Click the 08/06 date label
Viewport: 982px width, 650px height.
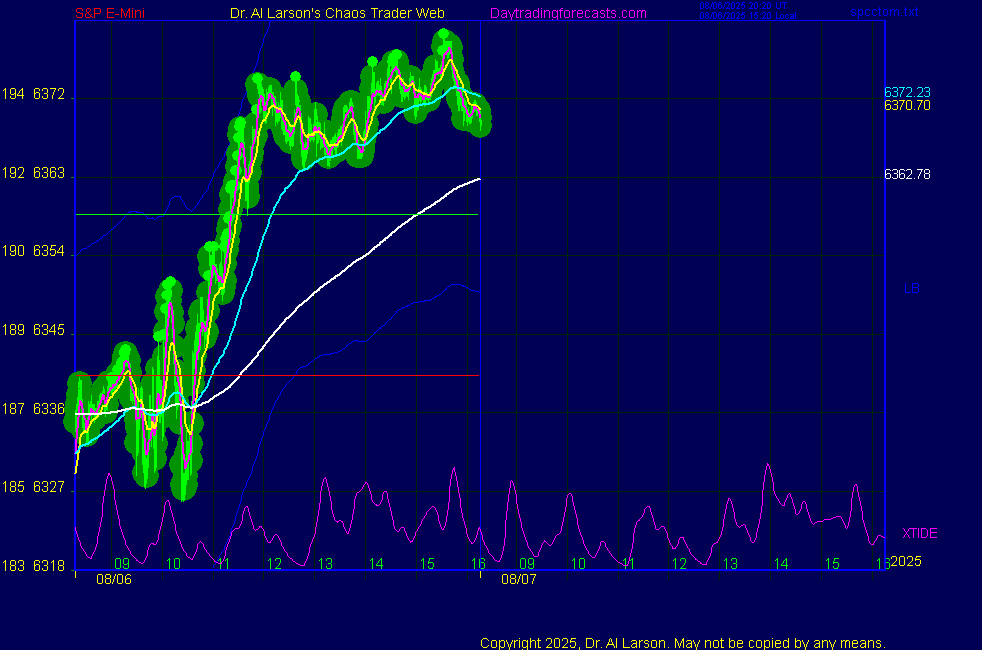point(114,579)
